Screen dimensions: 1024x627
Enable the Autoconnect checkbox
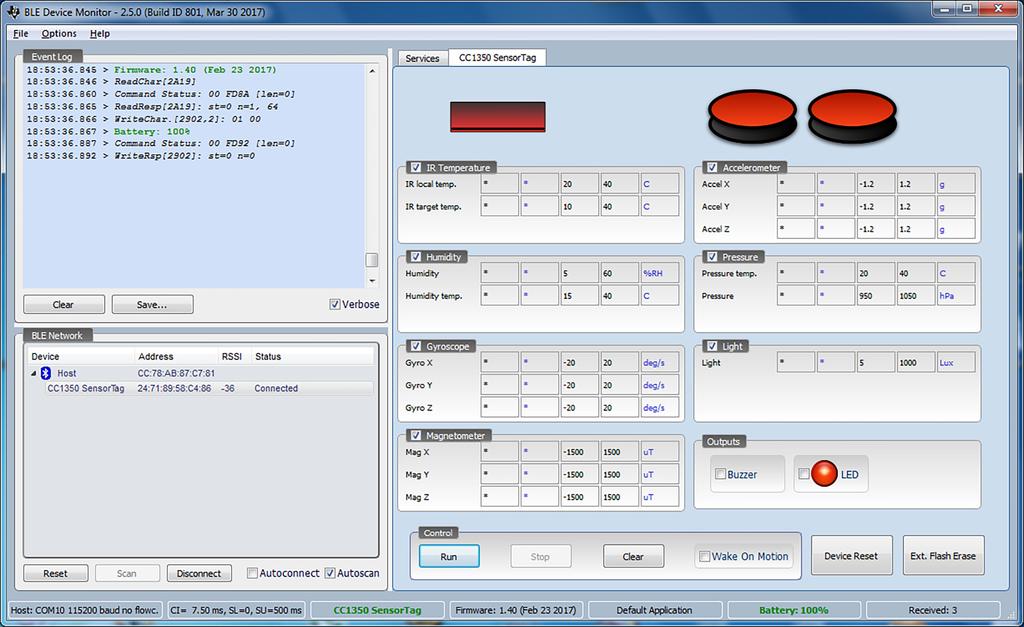coord(252,573)
